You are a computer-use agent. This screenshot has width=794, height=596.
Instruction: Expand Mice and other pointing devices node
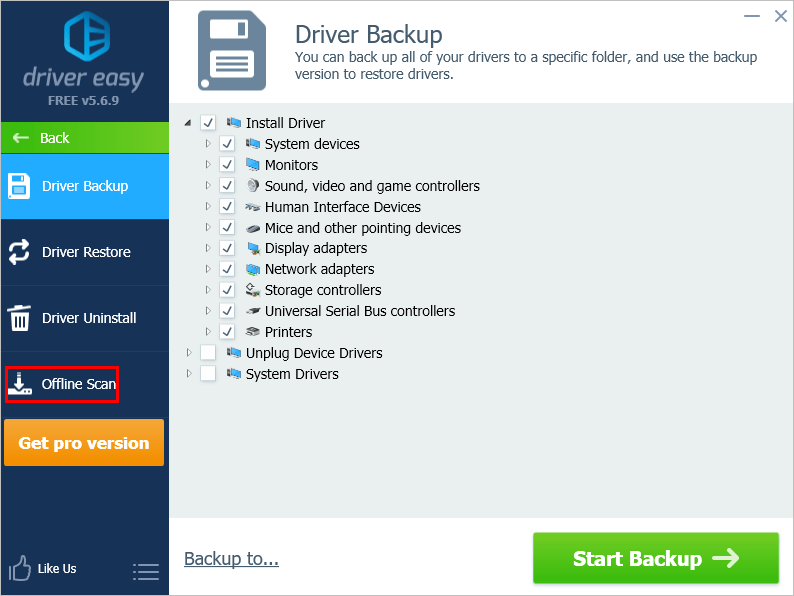pos(208,227)
